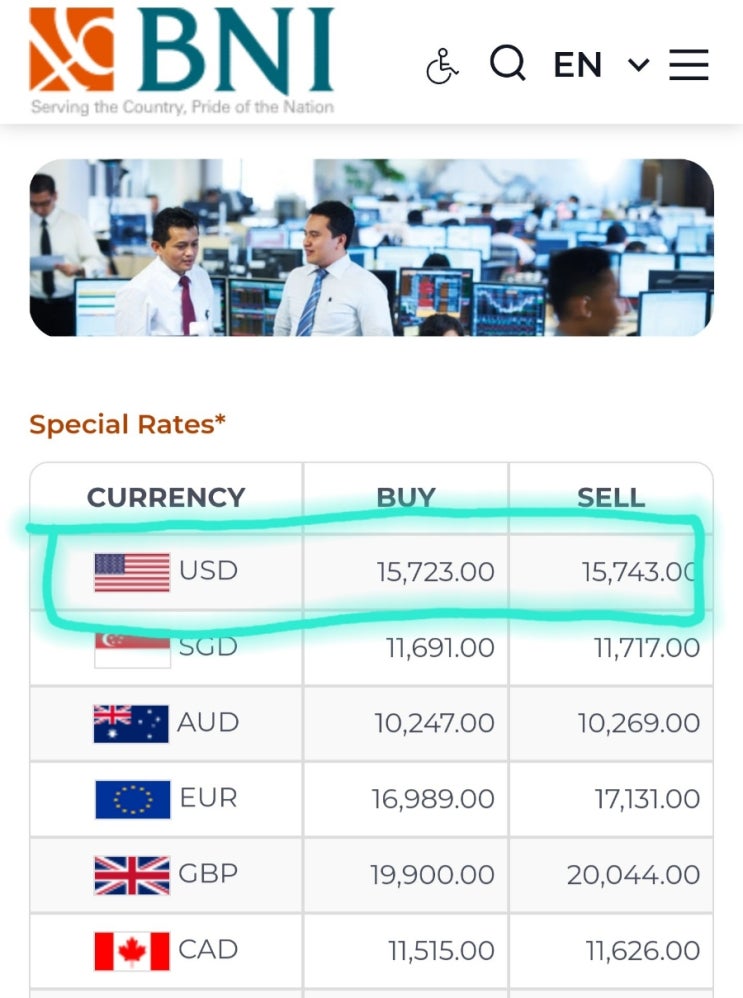This screenshot has height=998, width=743.
Task: Click the Australian flag icon
Action: pos(131,723)
